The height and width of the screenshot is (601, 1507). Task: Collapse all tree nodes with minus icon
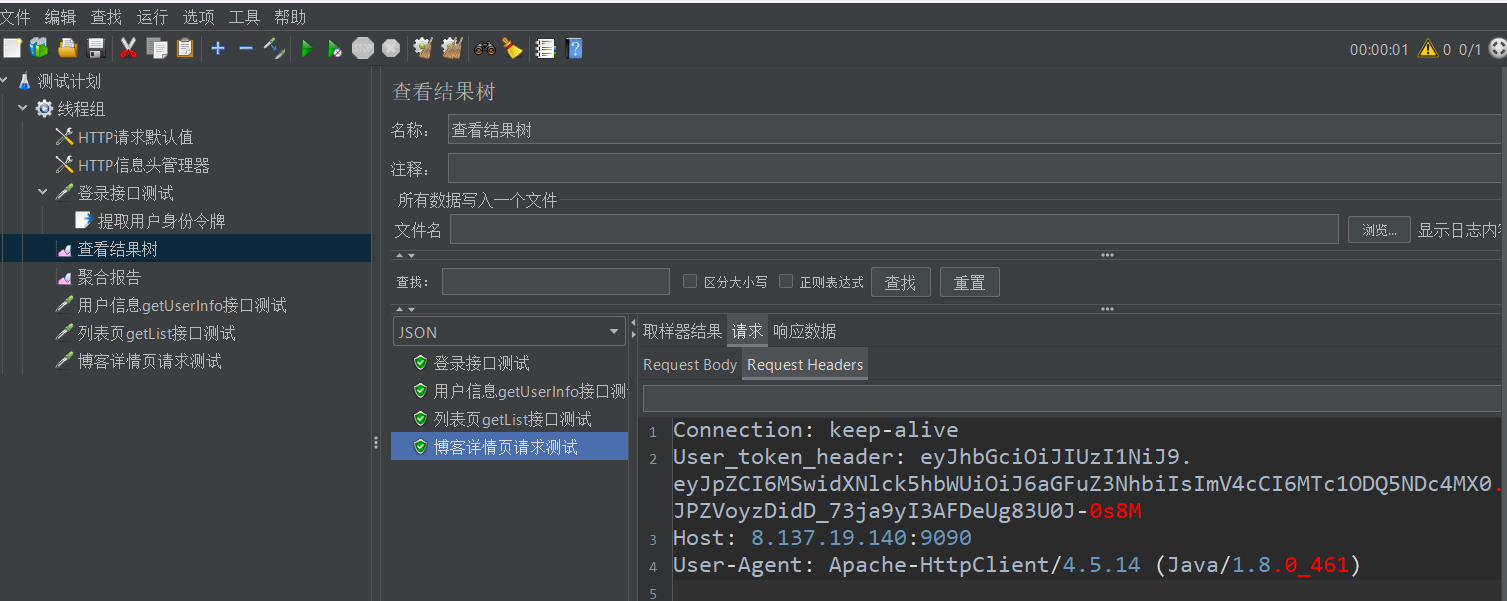(246, 48)
